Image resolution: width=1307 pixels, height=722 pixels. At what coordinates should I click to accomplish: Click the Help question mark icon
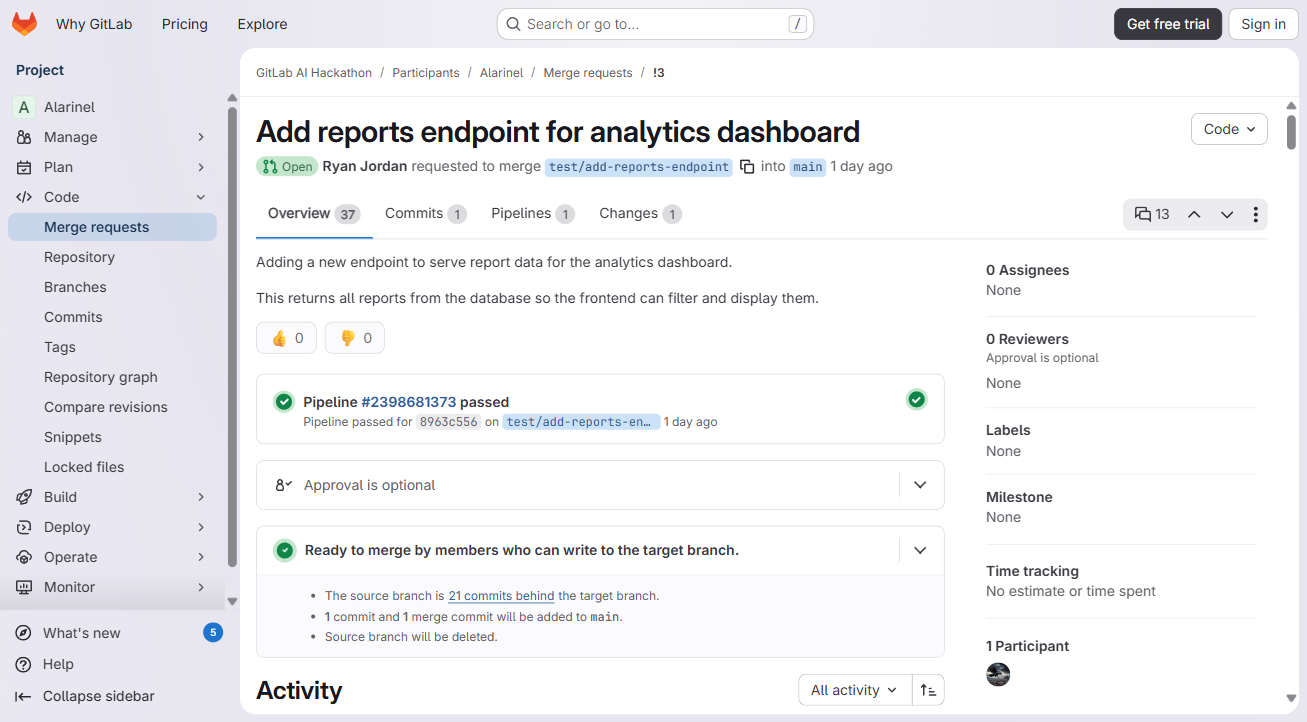[x=23, y=664]
